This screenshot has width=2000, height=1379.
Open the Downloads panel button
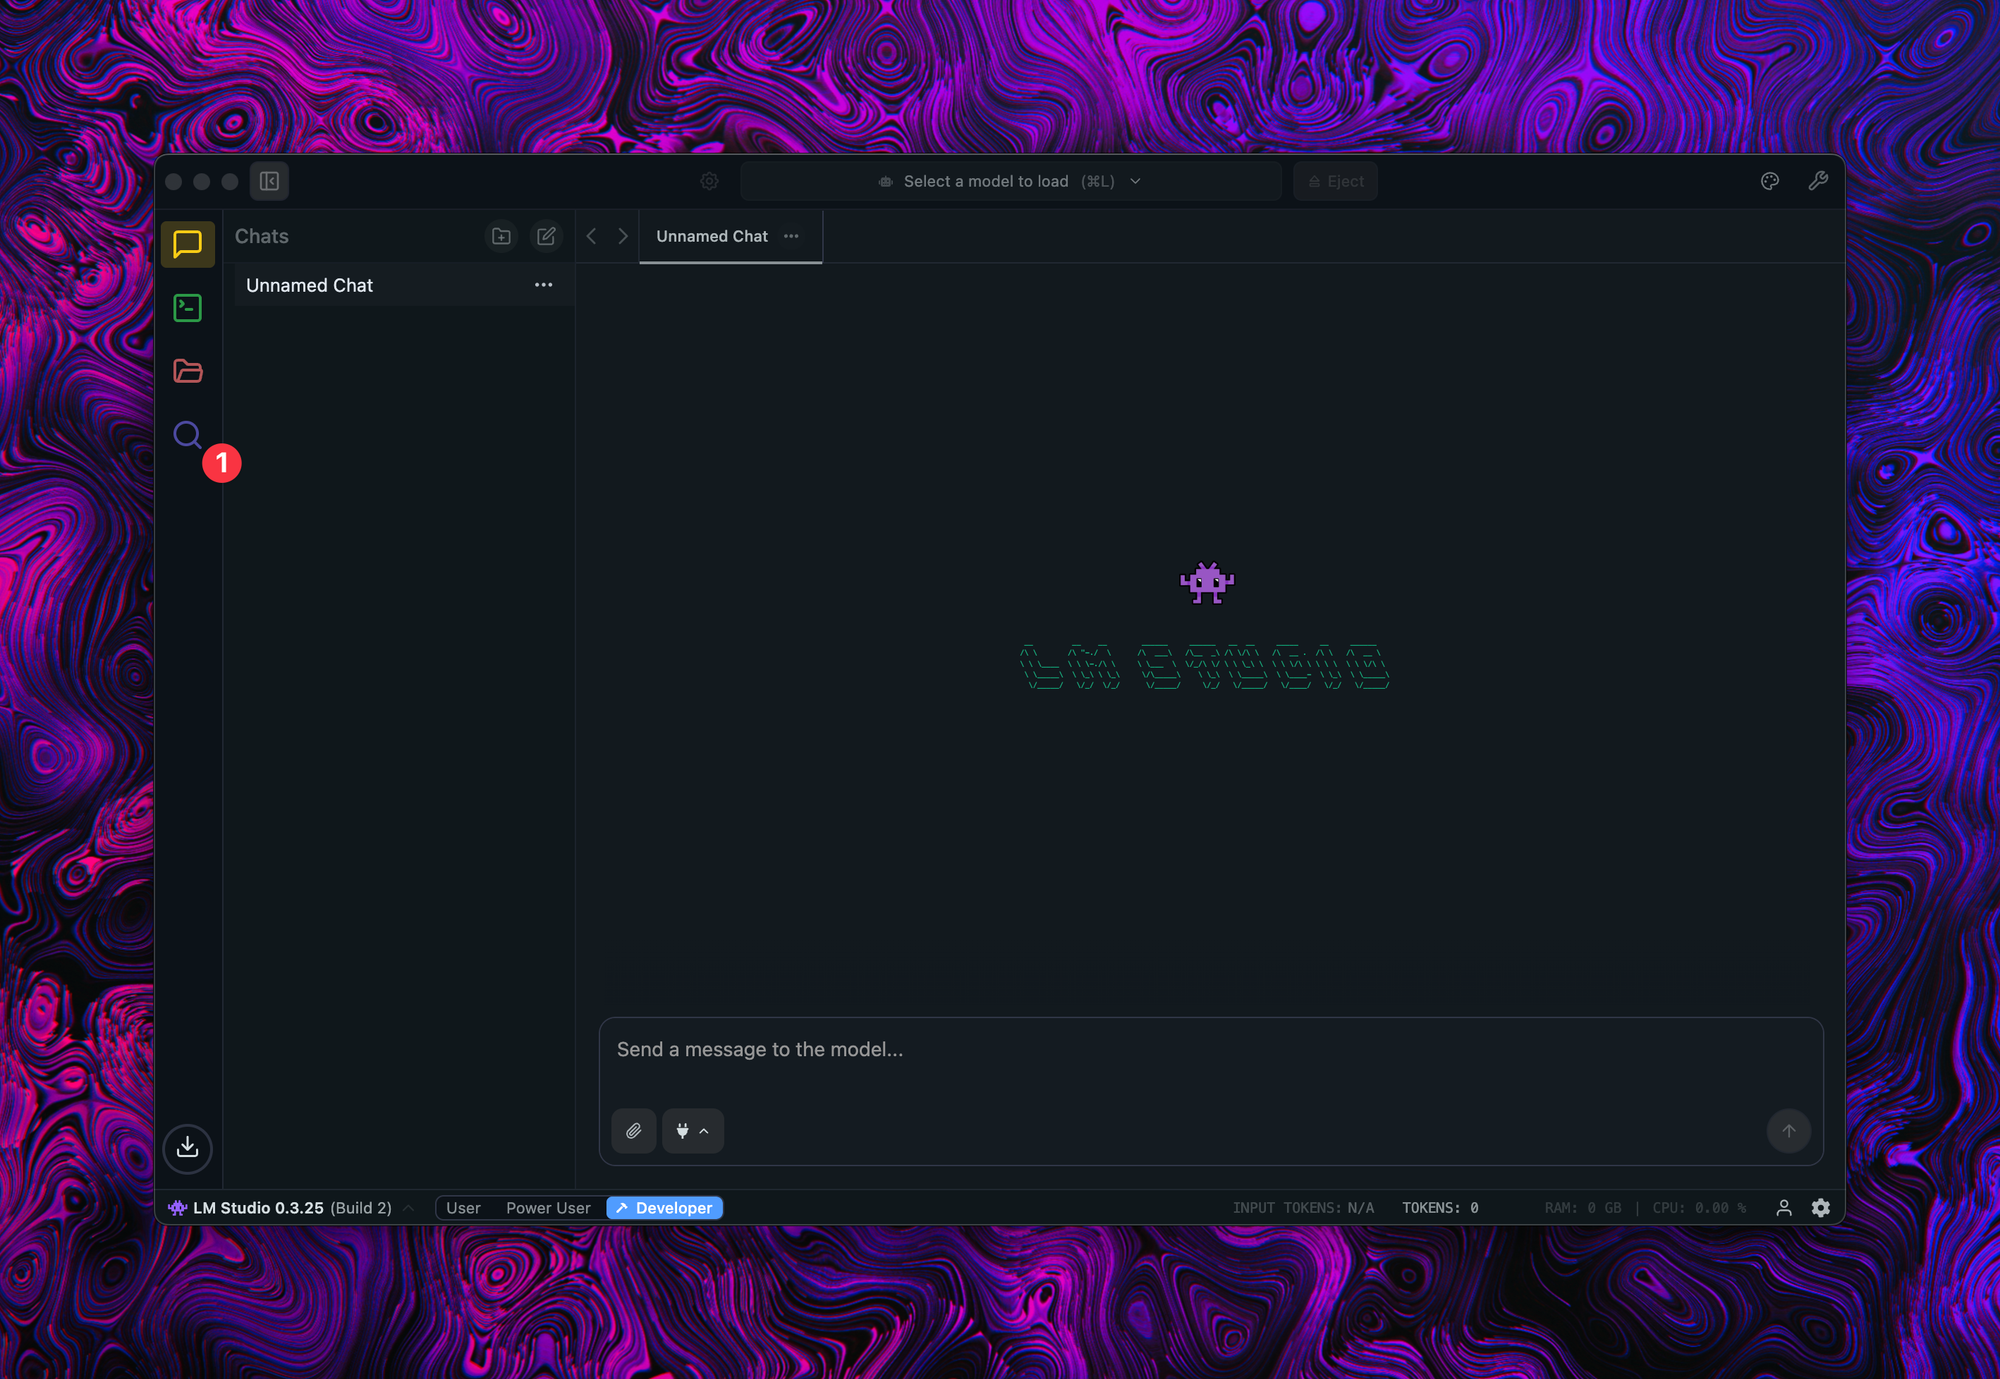click(187, 1147)
